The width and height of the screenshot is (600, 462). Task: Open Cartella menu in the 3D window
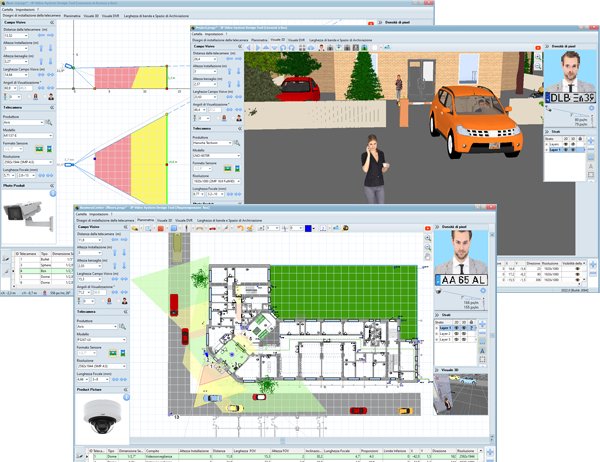coord(198,34)
